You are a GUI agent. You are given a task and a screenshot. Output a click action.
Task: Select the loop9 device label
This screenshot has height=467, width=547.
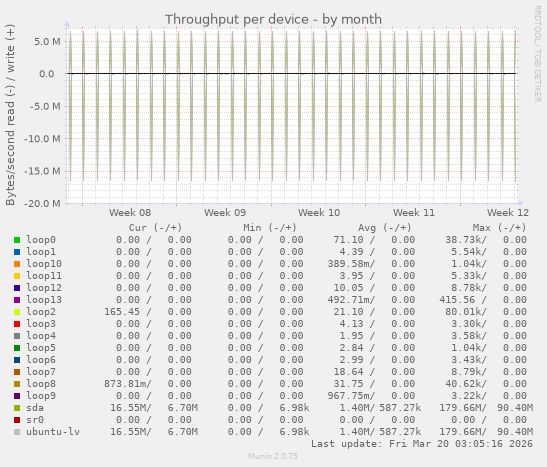41,396
